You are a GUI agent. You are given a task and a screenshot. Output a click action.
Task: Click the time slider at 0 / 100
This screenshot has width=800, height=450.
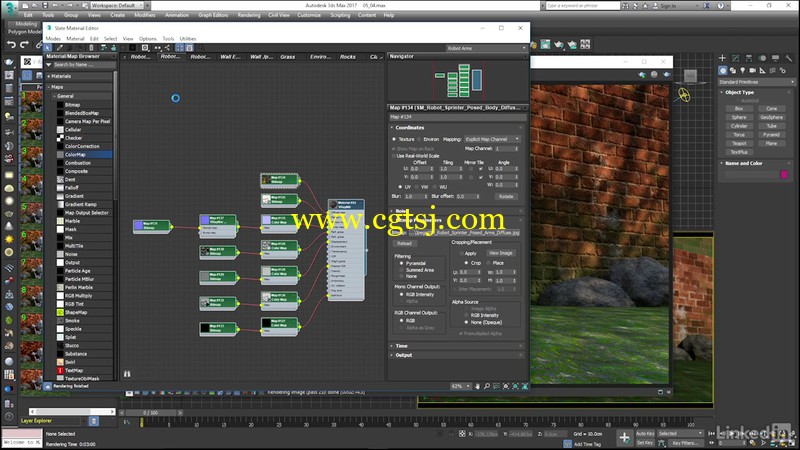point(151,412)
